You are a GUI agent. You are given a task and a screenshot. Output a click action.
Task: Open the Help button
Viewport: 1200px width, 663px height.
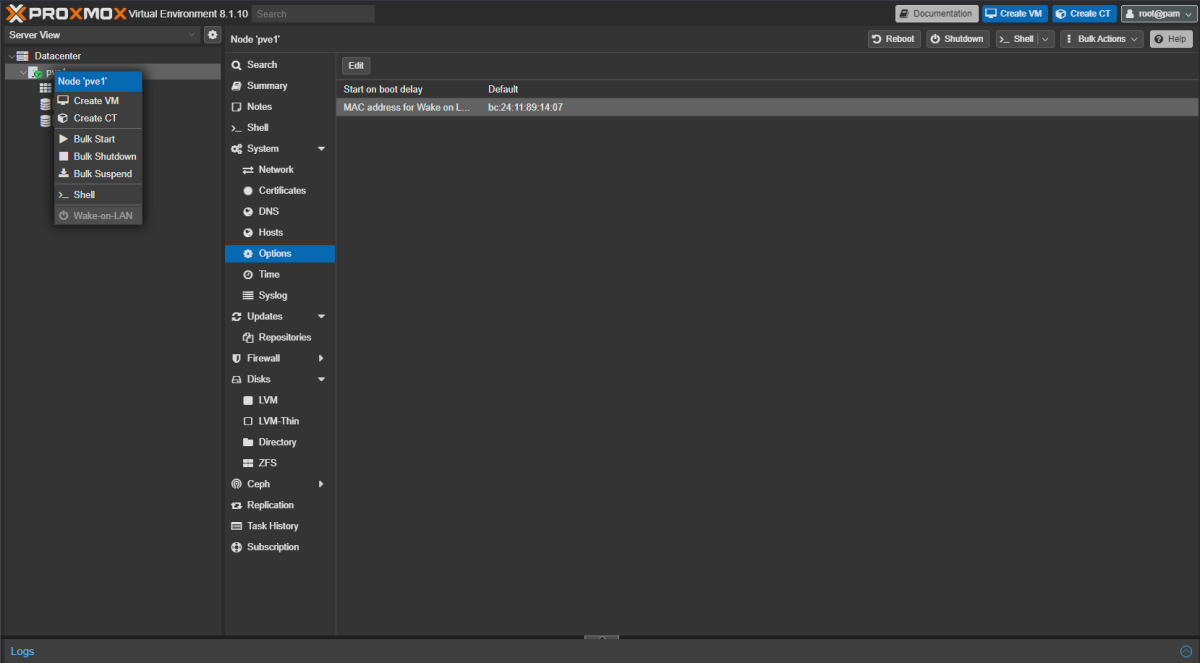click(x=1171, y=39)
